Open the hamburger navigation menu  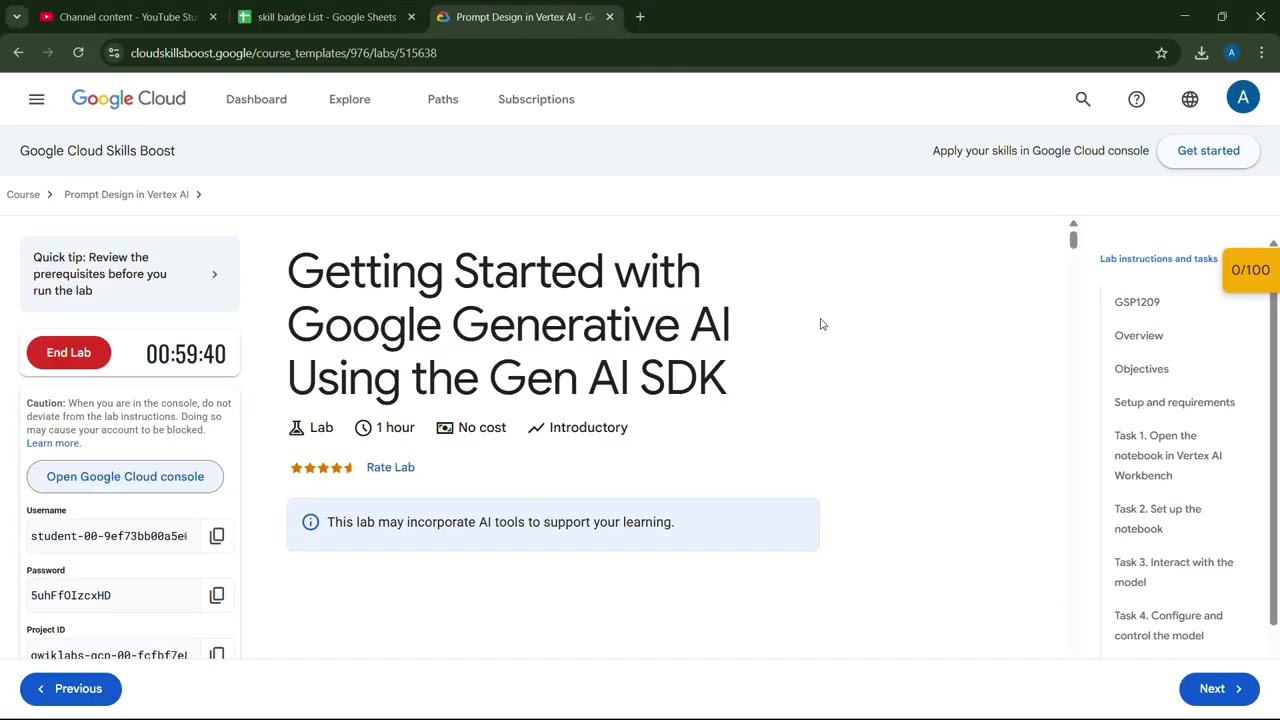(x=37, y=99)
